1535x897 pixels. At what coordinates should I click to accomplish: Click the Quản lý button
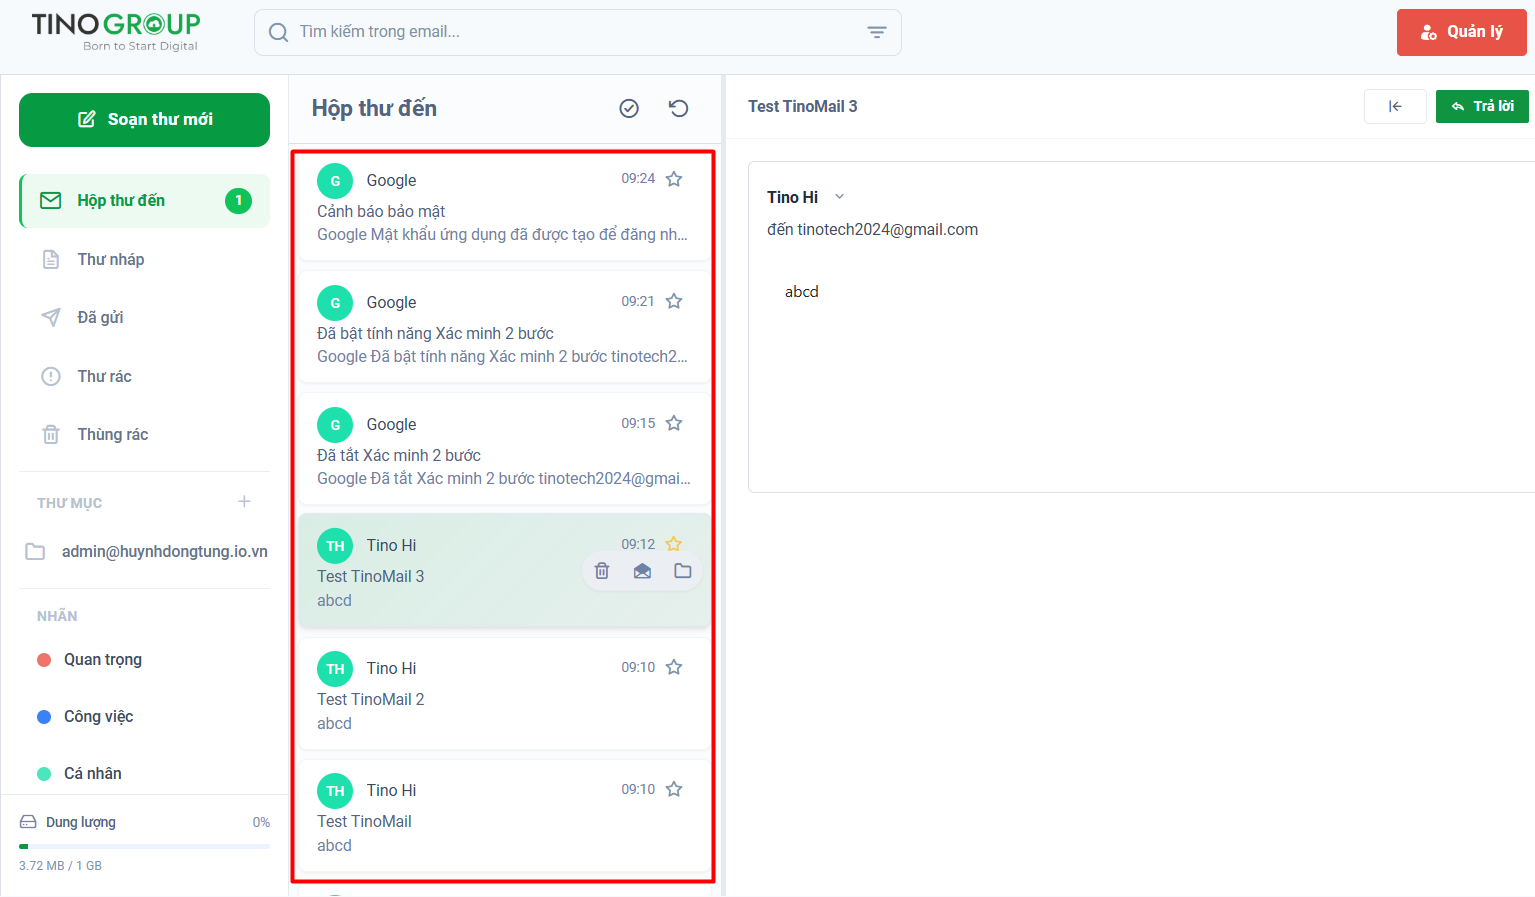point(1462,32)
